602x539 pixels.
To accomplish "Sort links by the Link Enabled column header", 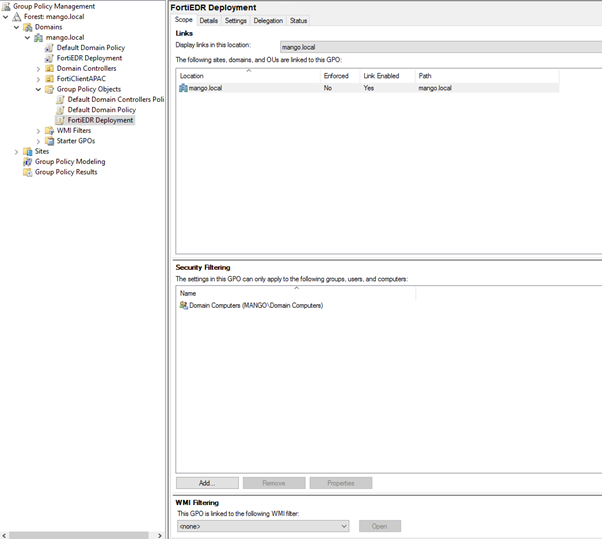I will (388, 76).
